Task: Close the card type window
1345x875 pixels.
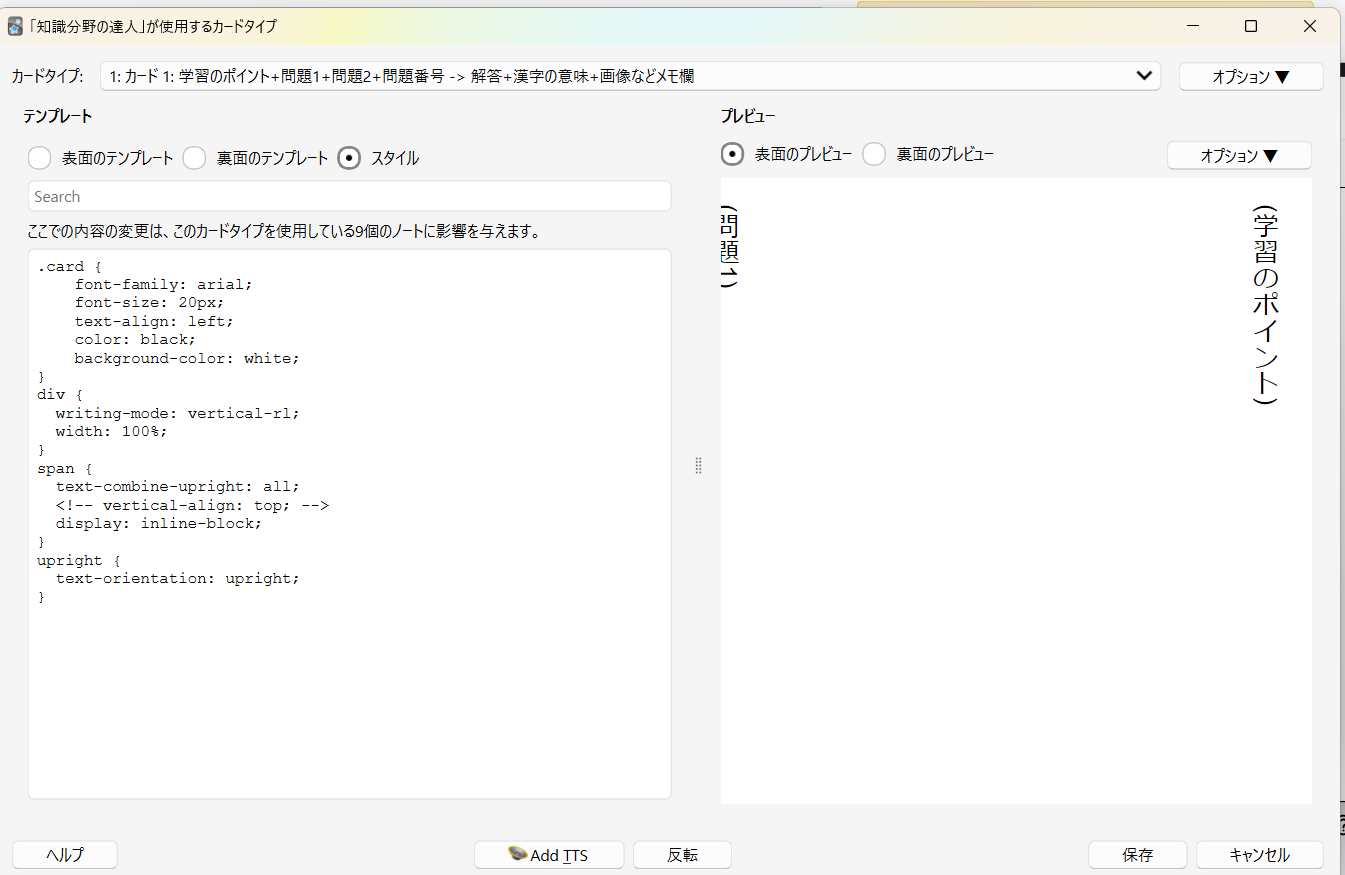Action: click(1310, 26)
